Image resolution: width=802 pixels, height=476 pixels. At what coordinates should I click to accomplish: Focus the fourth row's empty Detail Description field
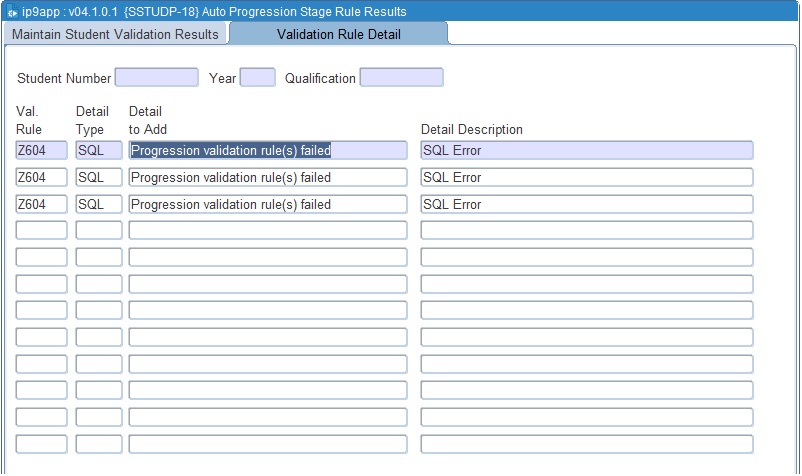click(586, 231)
